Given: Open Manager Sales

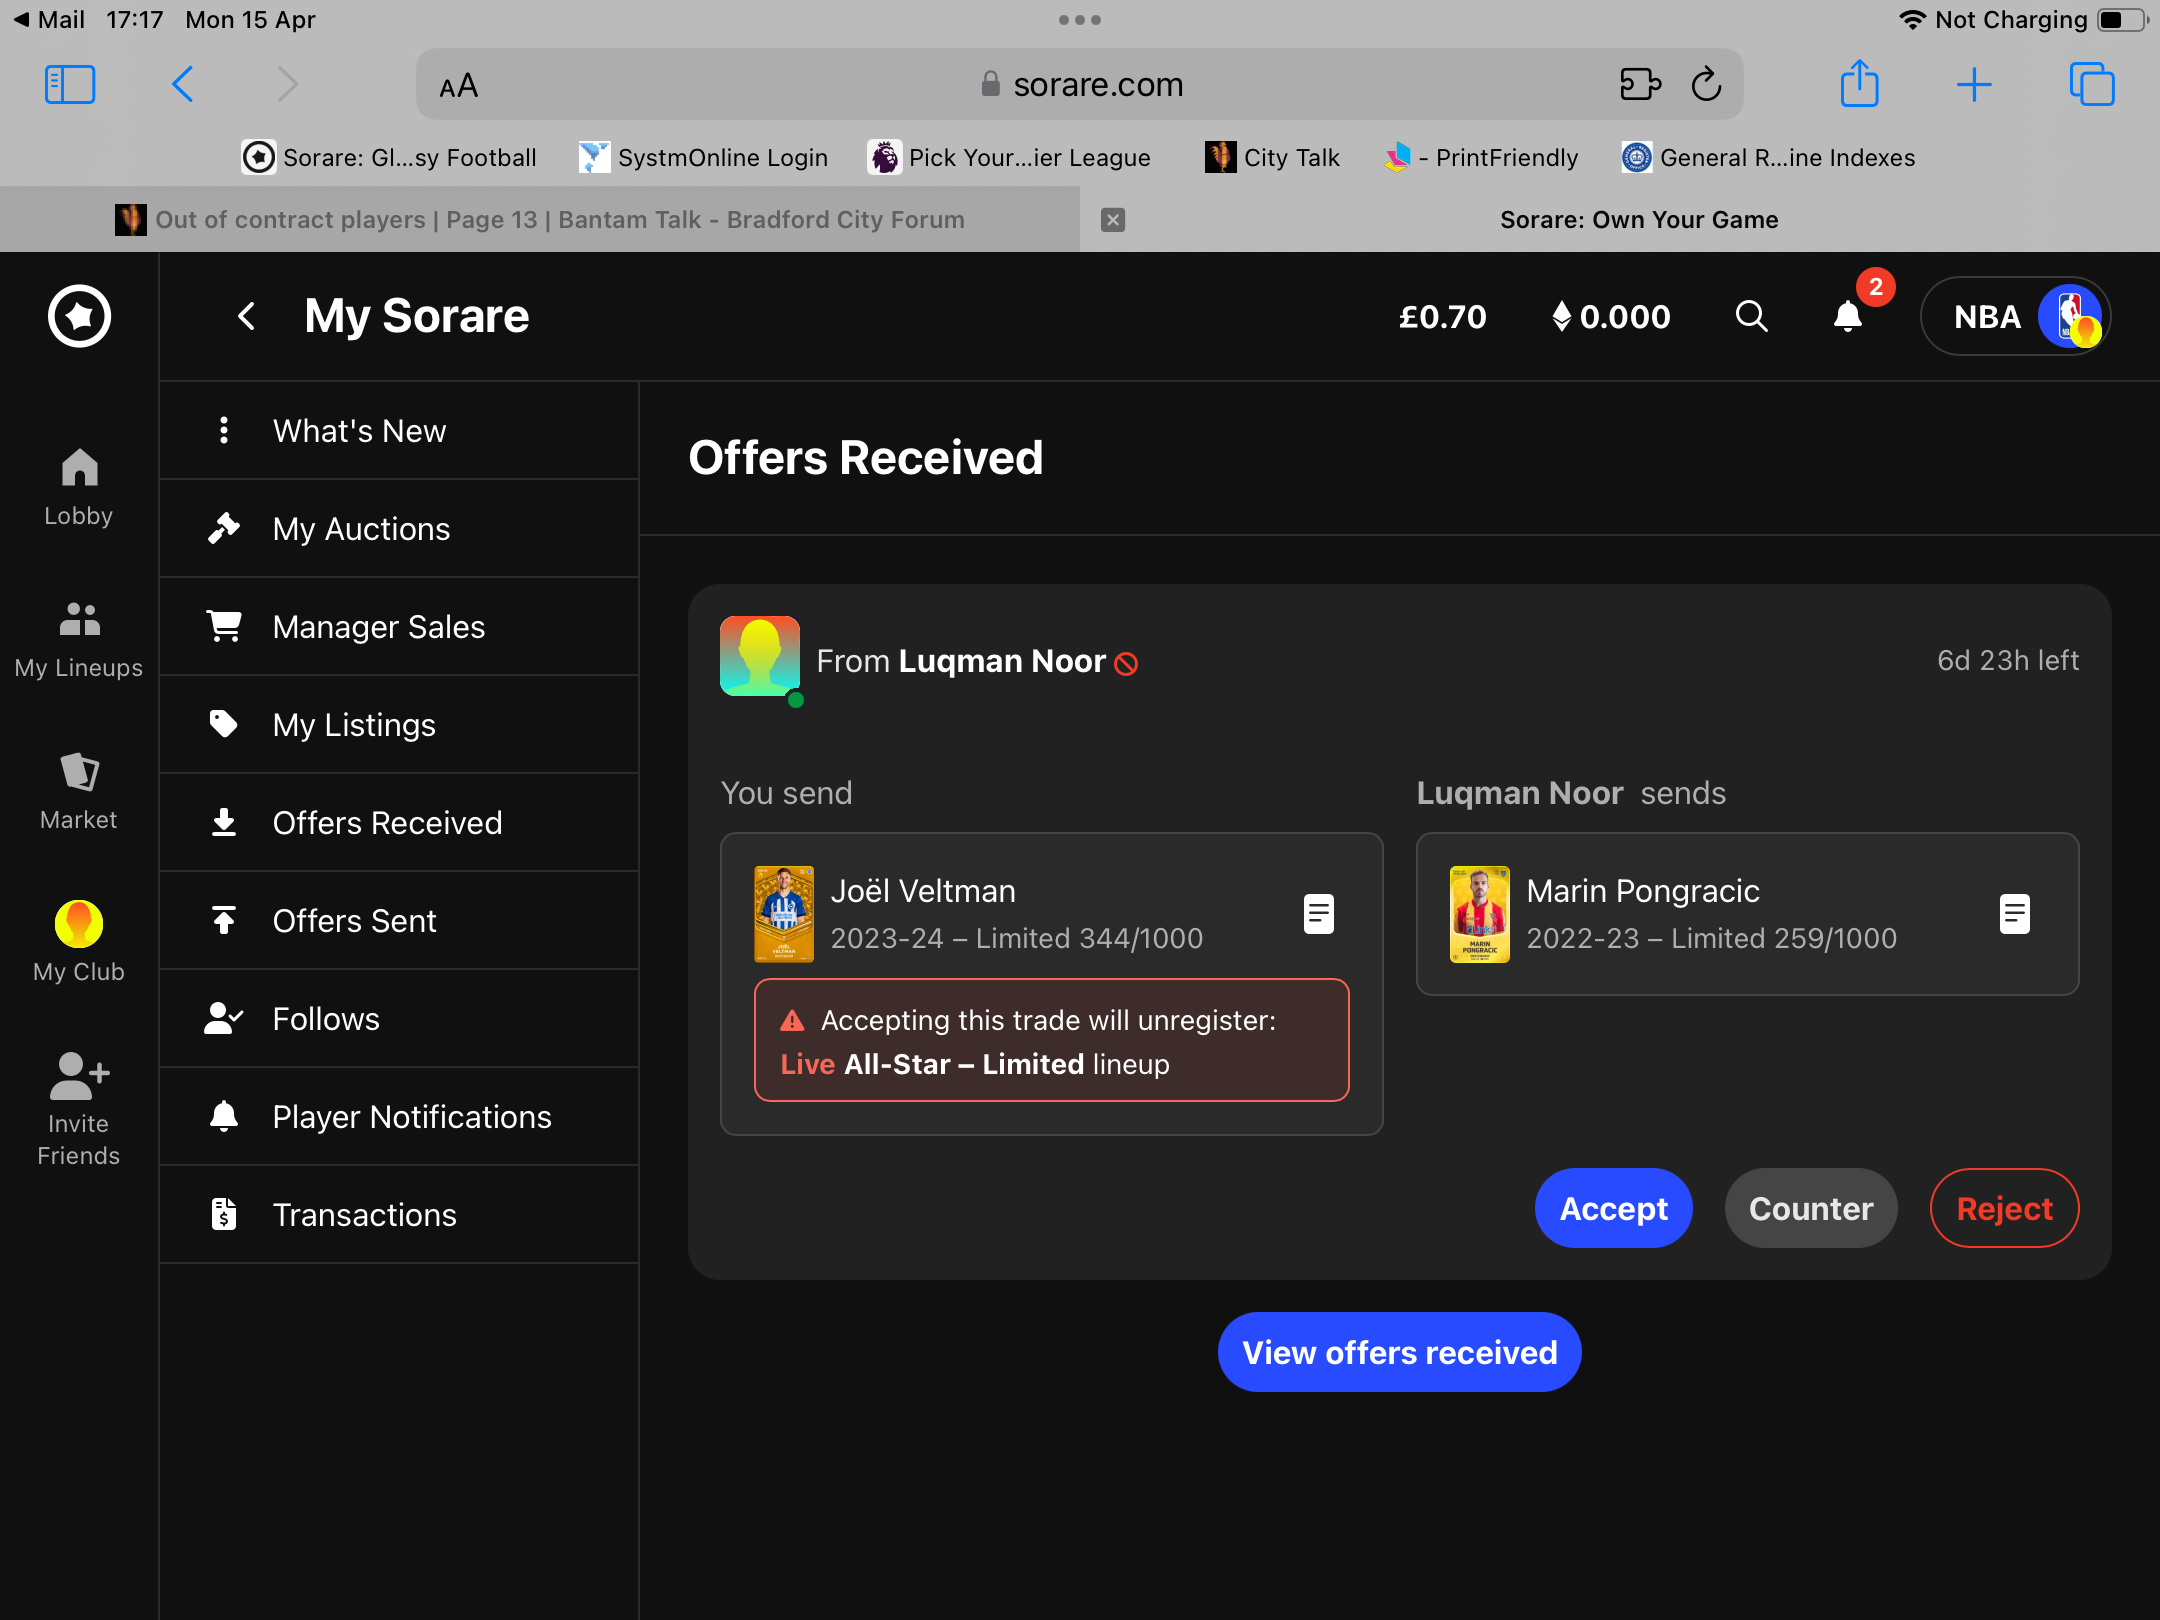Looking at the screenshot, I should [x=399, y=627].
